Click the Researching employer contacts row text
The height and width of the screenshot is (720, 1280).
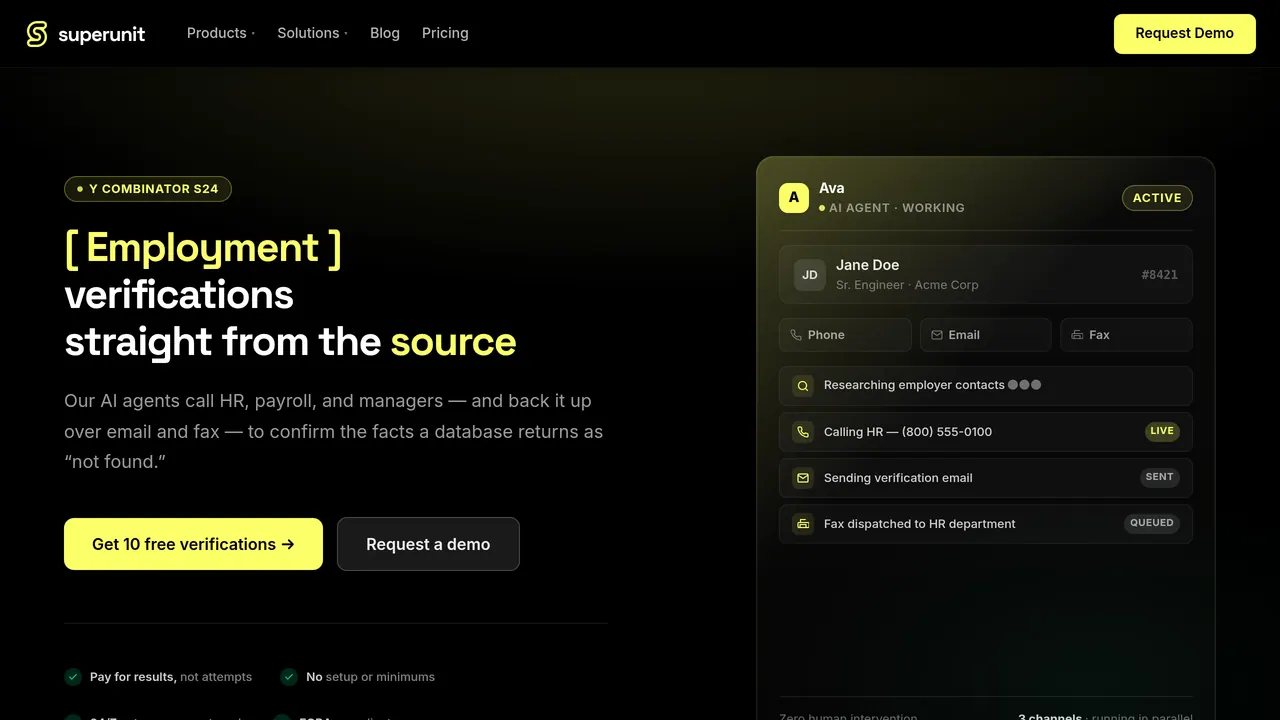pos(914,385)
